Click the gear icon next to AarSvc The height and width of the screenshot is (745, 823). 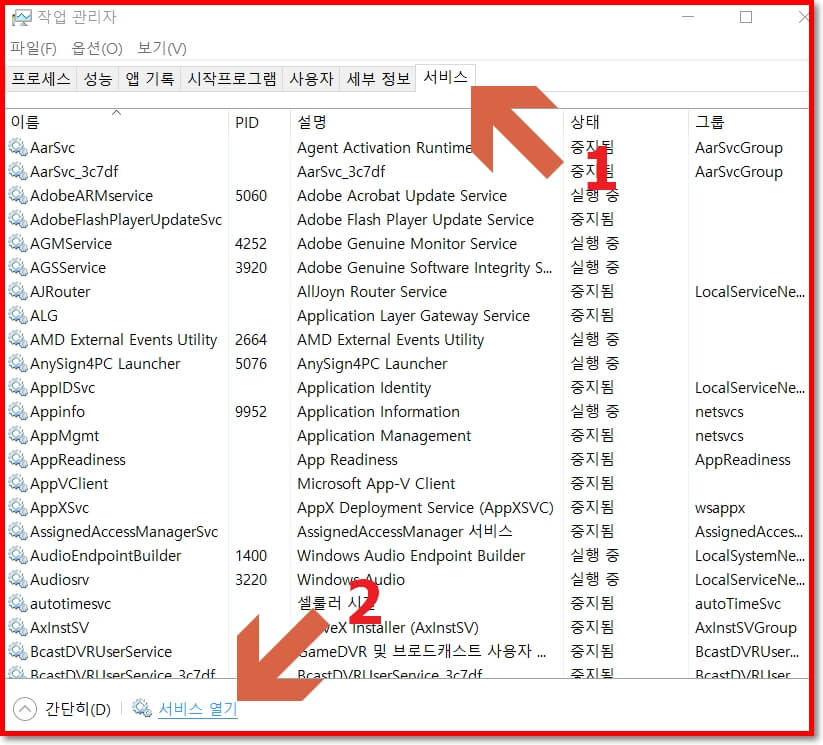(x=18, y=147)
